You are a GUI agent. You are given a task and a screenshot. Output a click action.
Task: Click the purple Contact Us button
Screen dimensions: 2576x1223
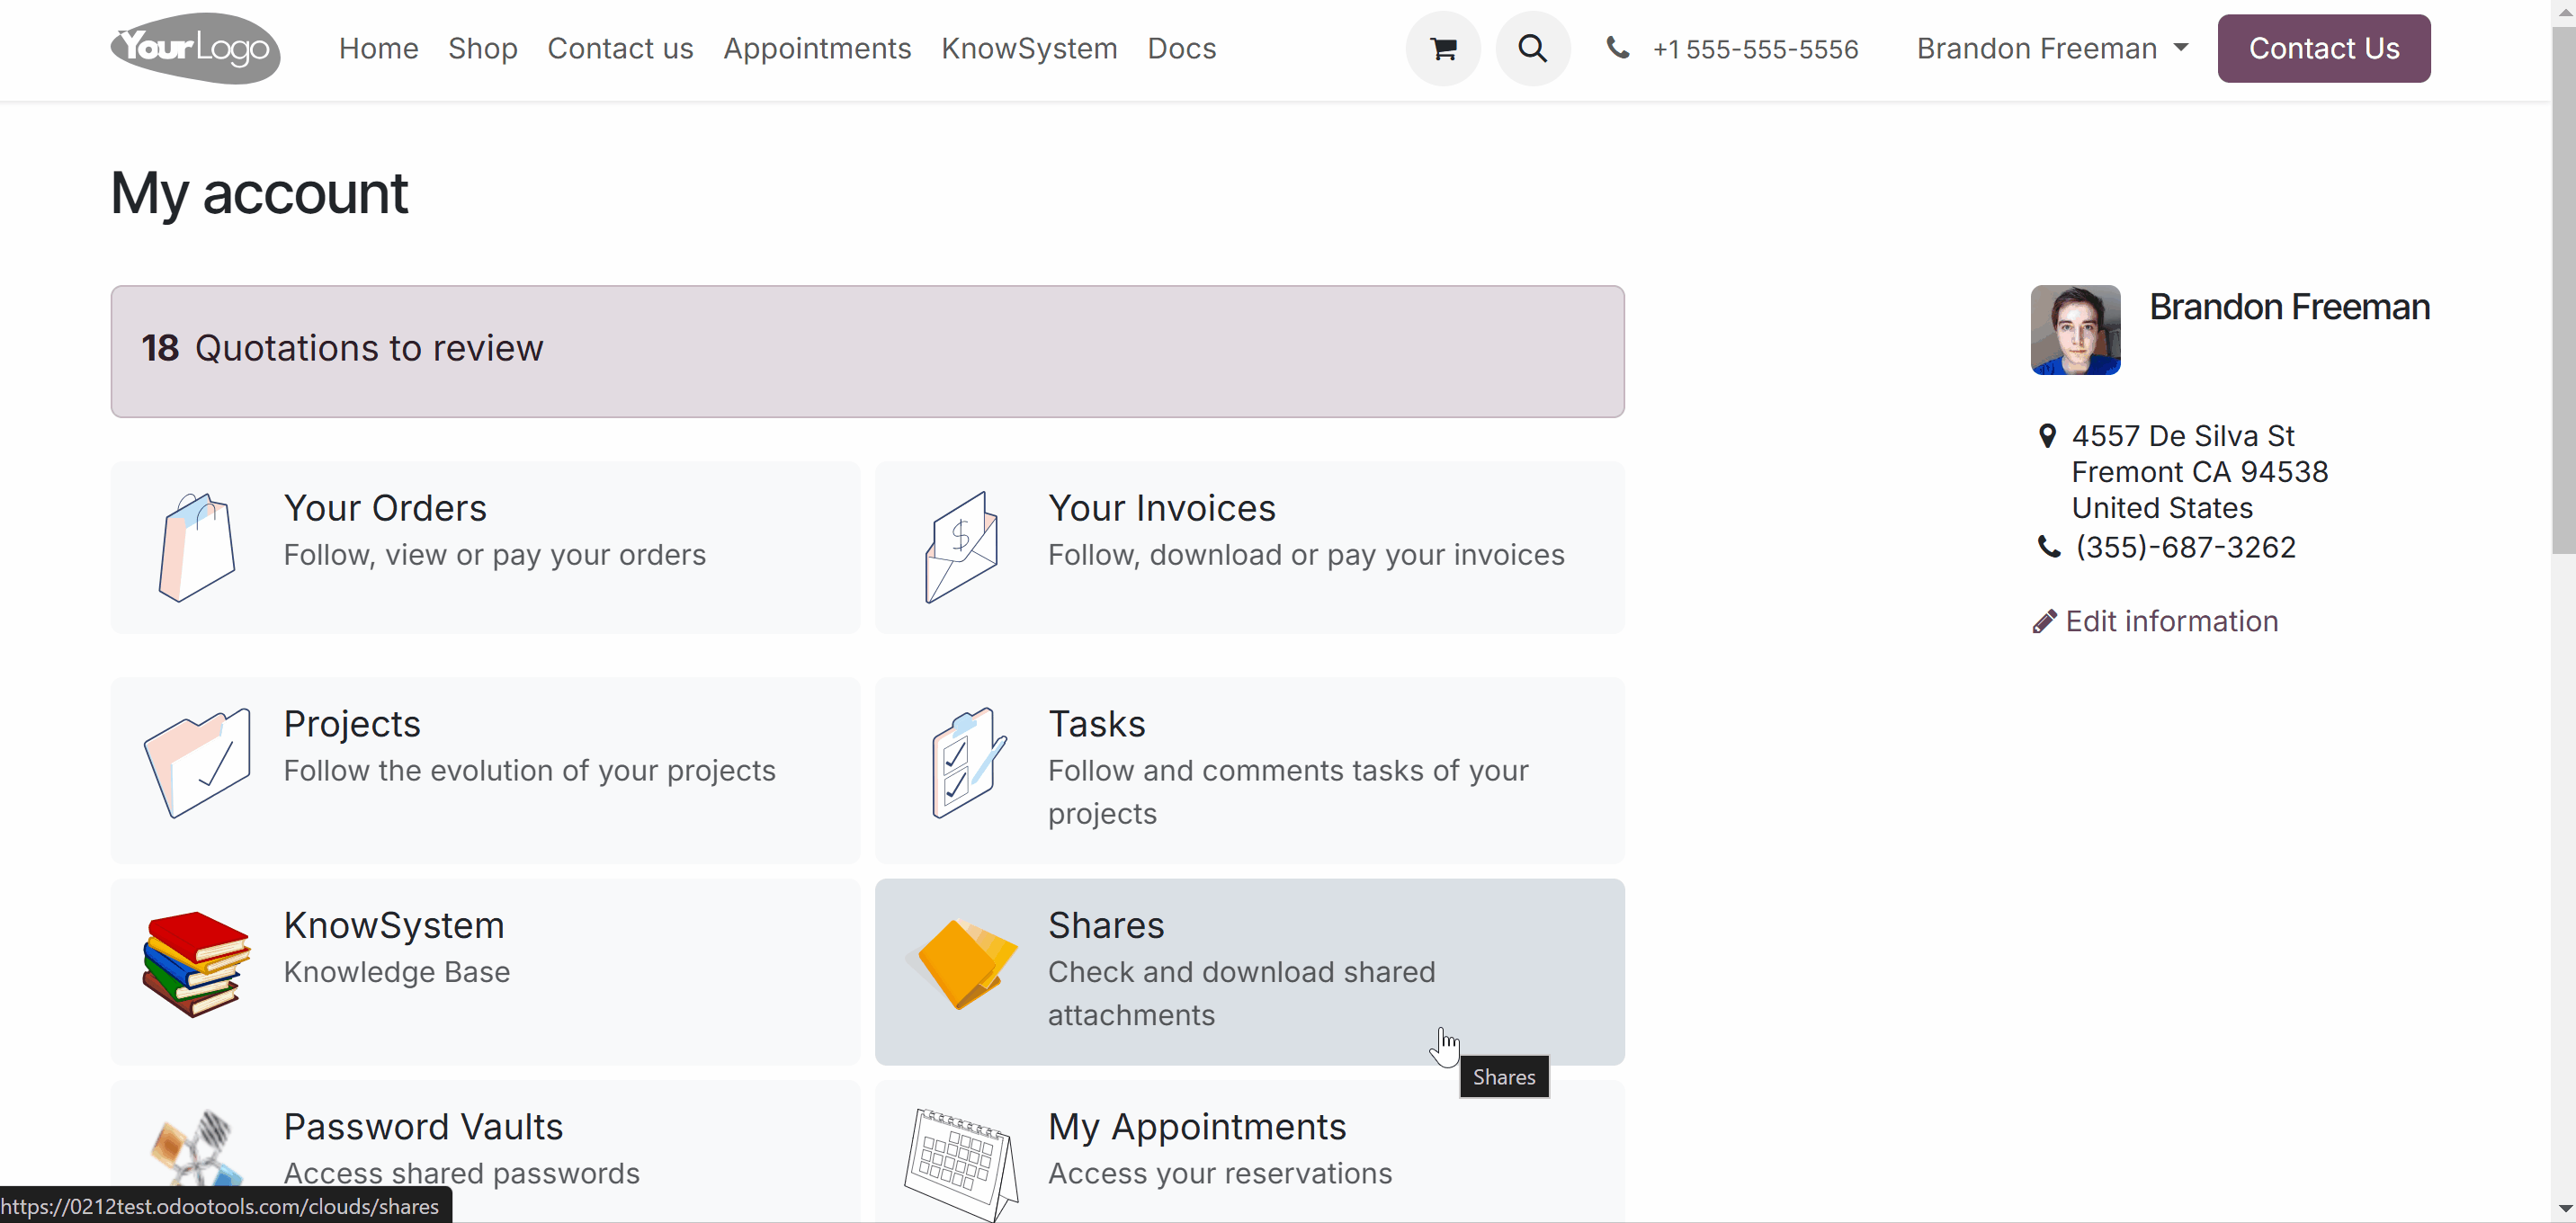2324,48
